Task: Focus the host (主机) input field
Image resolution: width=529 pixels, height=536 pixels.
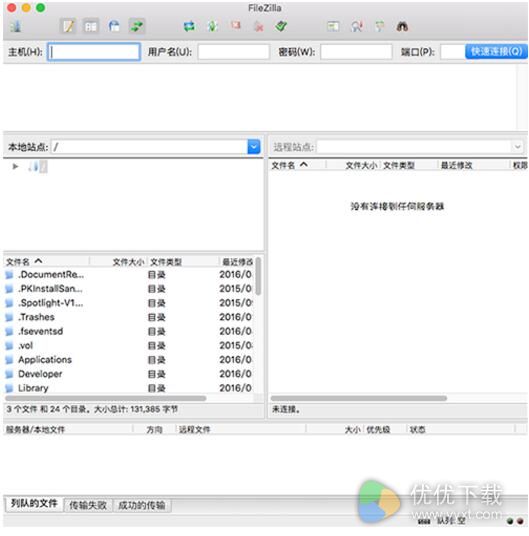Action: [94, 52]
